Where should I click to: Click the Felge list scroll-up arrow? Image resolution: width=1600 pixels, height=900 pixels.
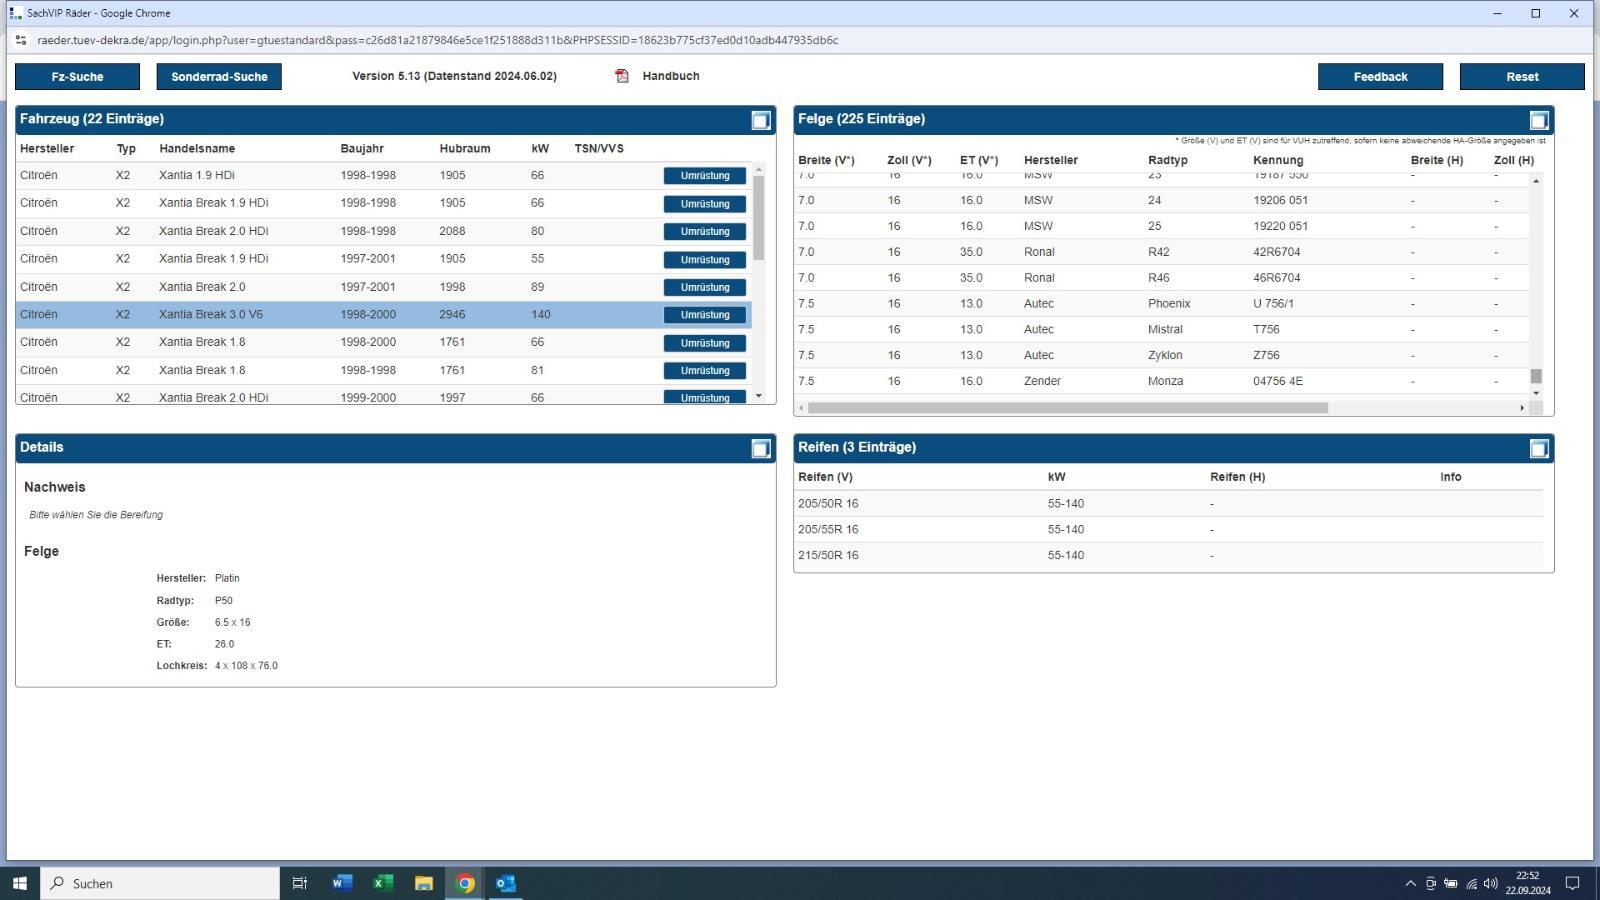click(1536, 181)
